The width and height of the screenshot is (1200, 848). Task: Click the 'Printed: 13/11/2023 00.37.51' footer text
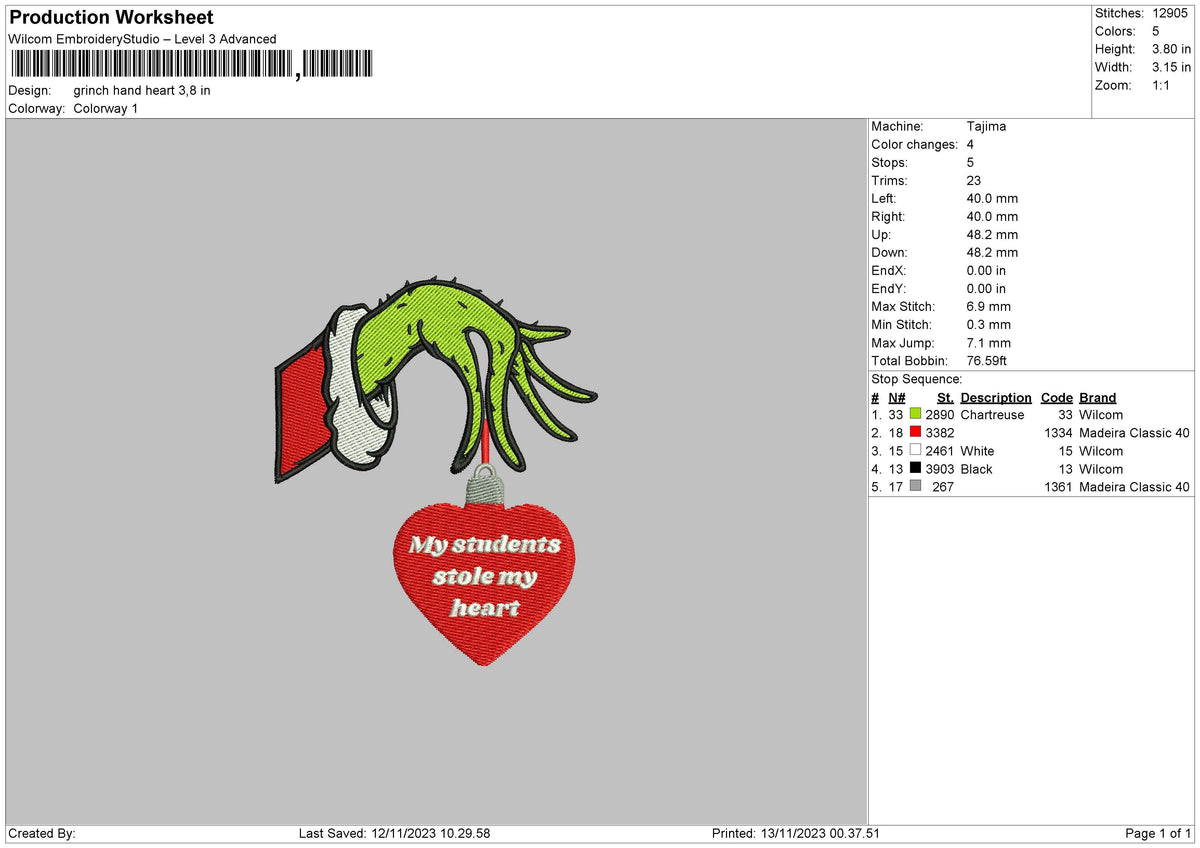[x=795, y=834]
